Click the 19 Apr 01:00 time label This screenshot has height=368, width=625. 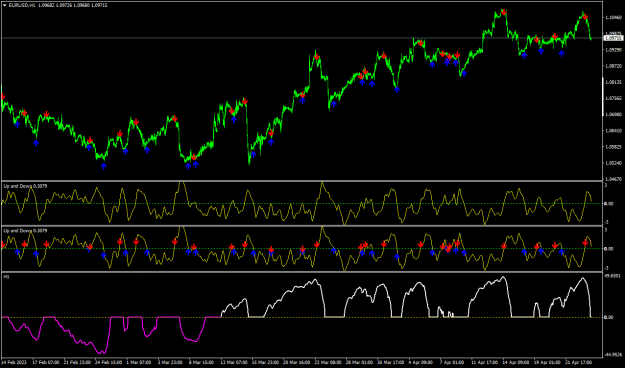[x=547, y=362]
